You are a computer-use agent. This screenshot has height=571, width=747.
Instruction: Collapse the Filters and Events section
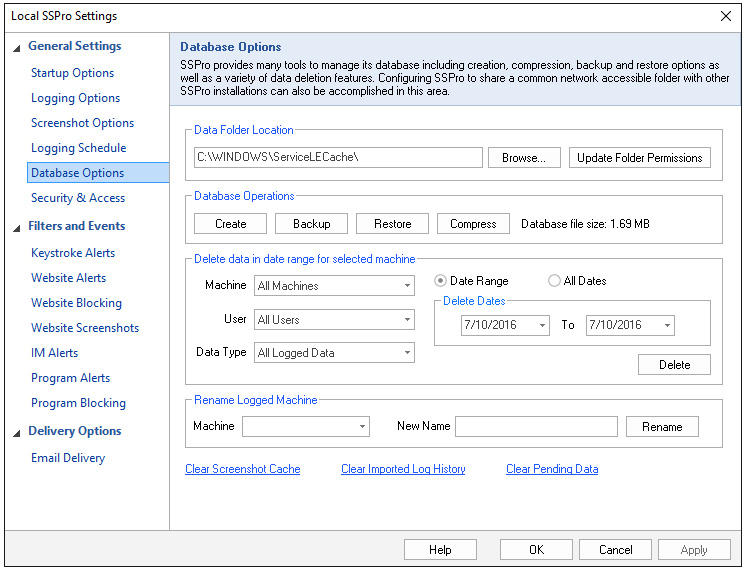click(x=17, y=228)
